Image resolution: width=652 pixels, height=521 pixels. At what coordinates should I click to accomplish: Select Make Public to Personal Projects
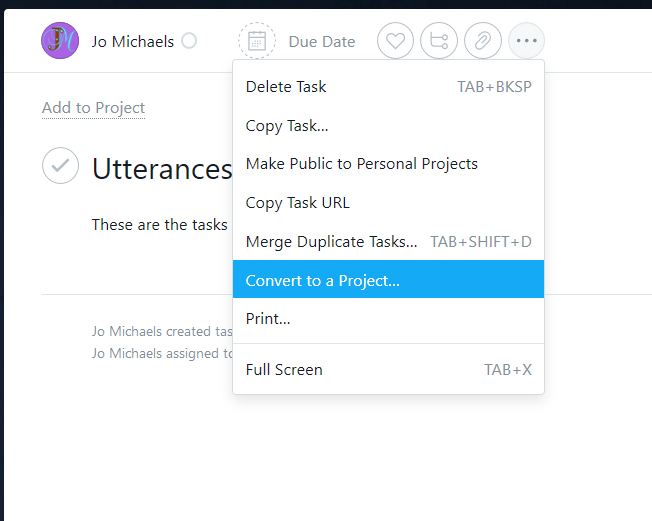pyautogui.click(x=362, y=164)
